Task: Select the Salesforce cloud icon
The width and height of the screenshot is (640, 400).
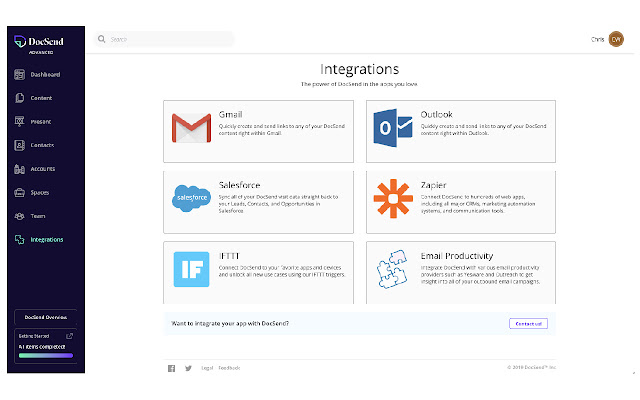Action: click(x=189, y=198)
